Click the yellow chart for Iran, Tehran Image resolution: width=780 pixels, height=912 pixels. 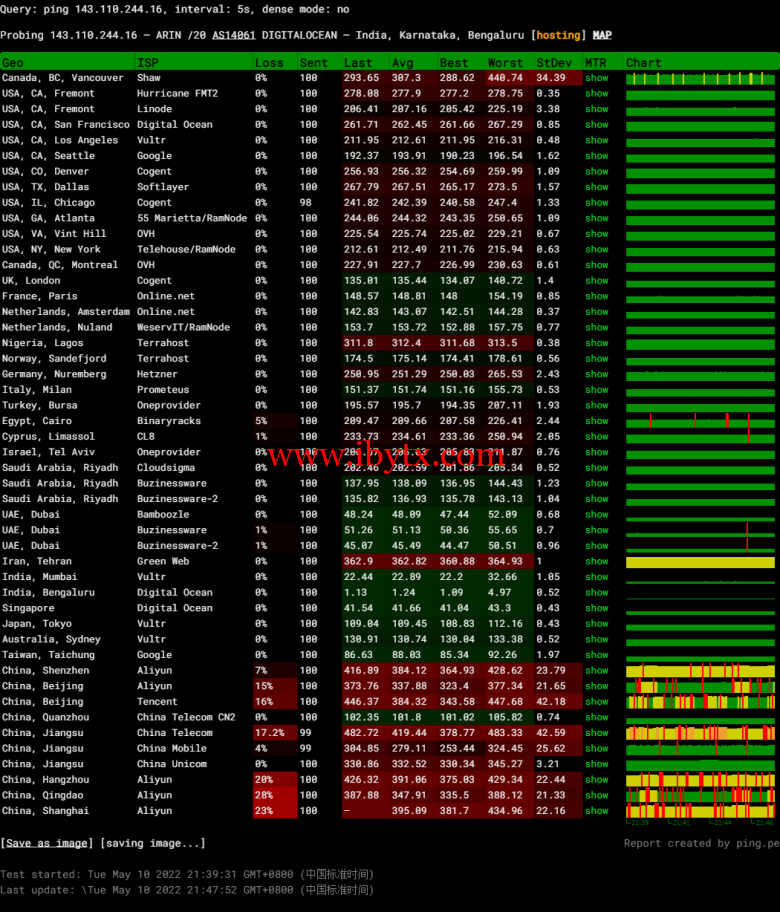700,562
